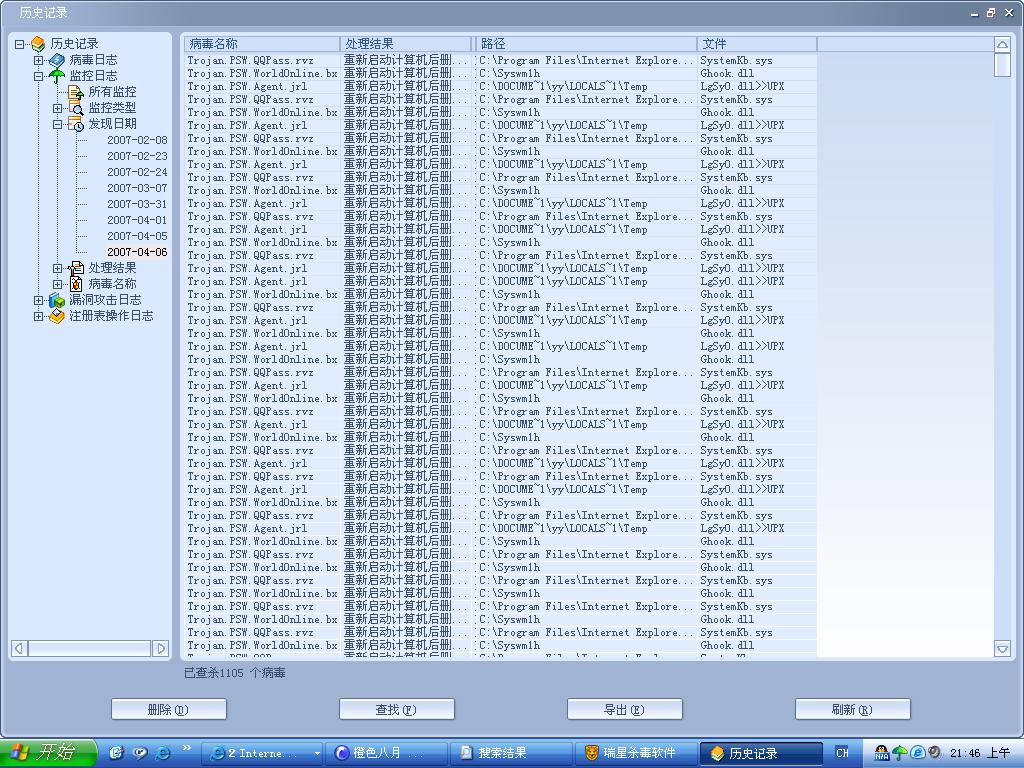Click the 注册表操作日志 icon

[x=57, y=316]
